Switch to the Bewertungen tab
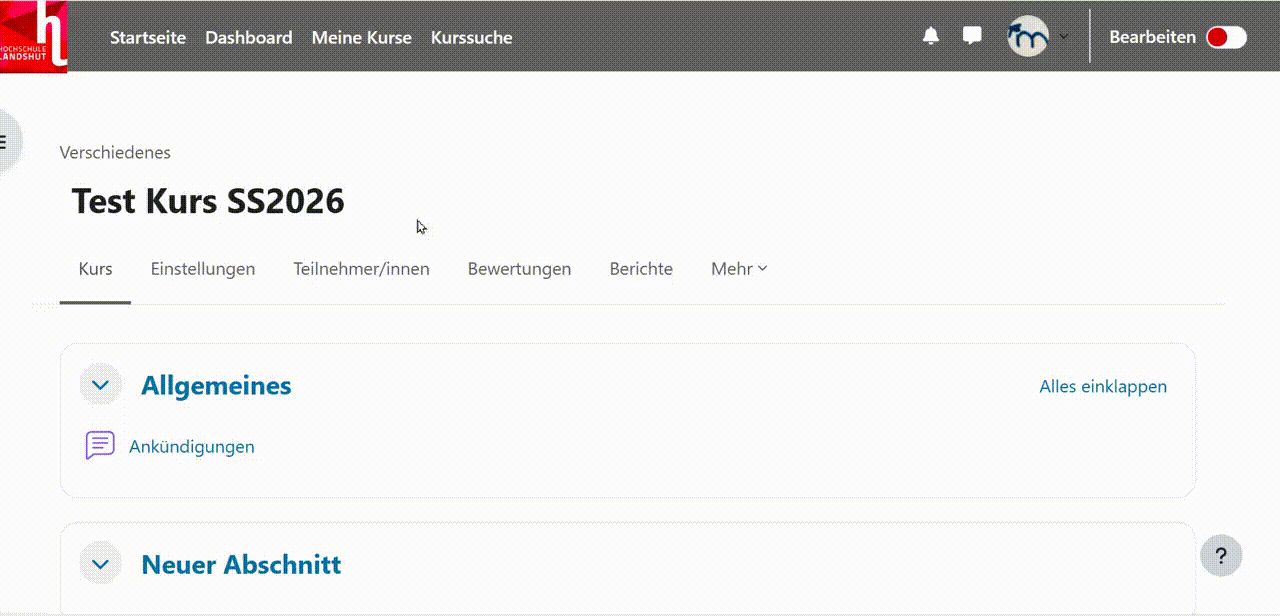The image size is (1280, 616). tap(519, 268)
